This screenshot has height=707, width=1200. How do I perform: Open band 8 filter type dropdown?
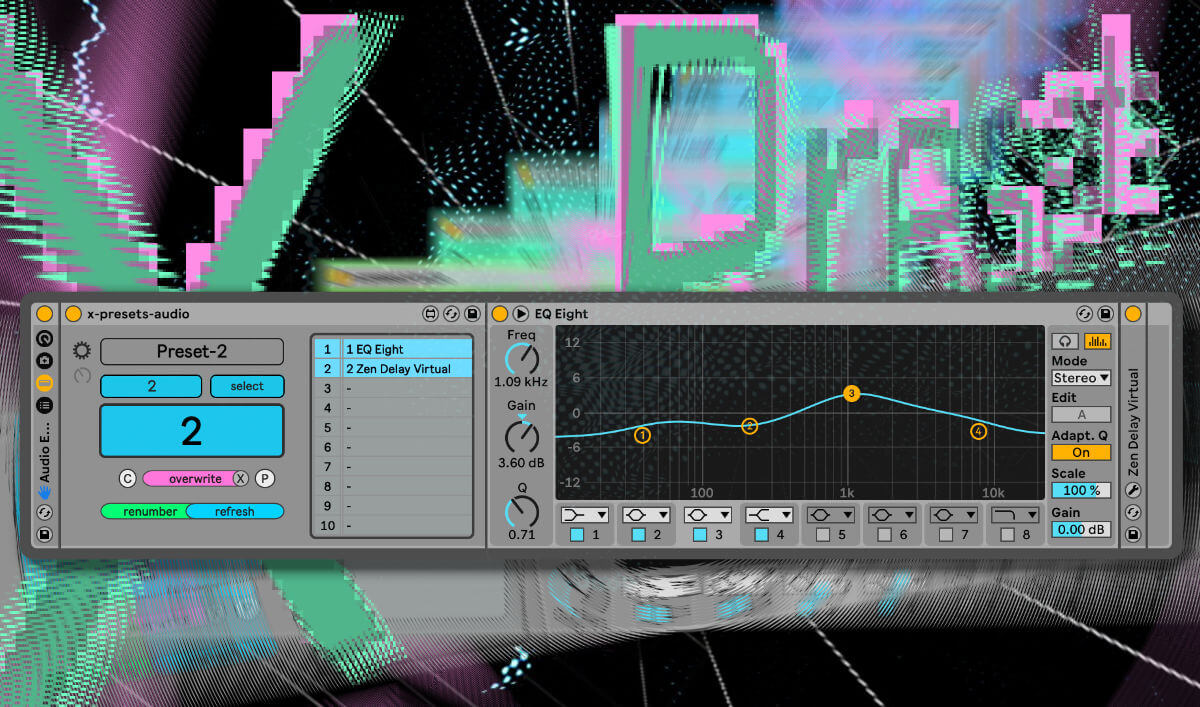point(1014,514)
